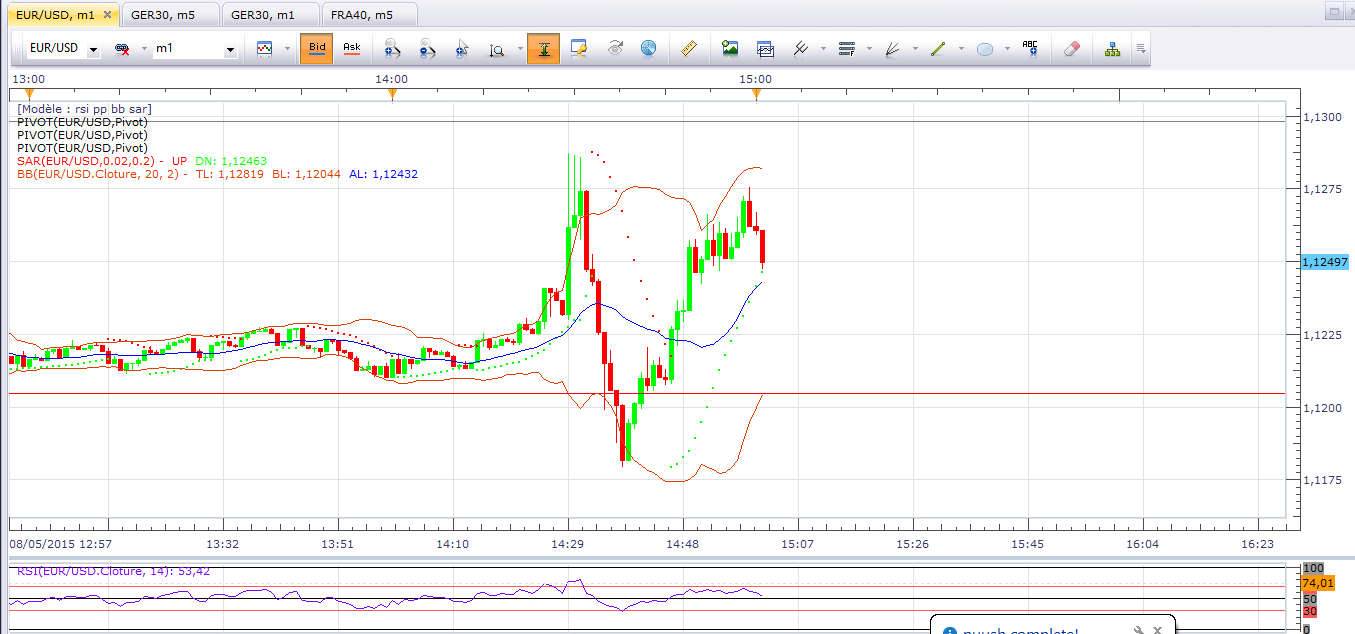Close the EUR/USD, m1 tab

(107, 15)
